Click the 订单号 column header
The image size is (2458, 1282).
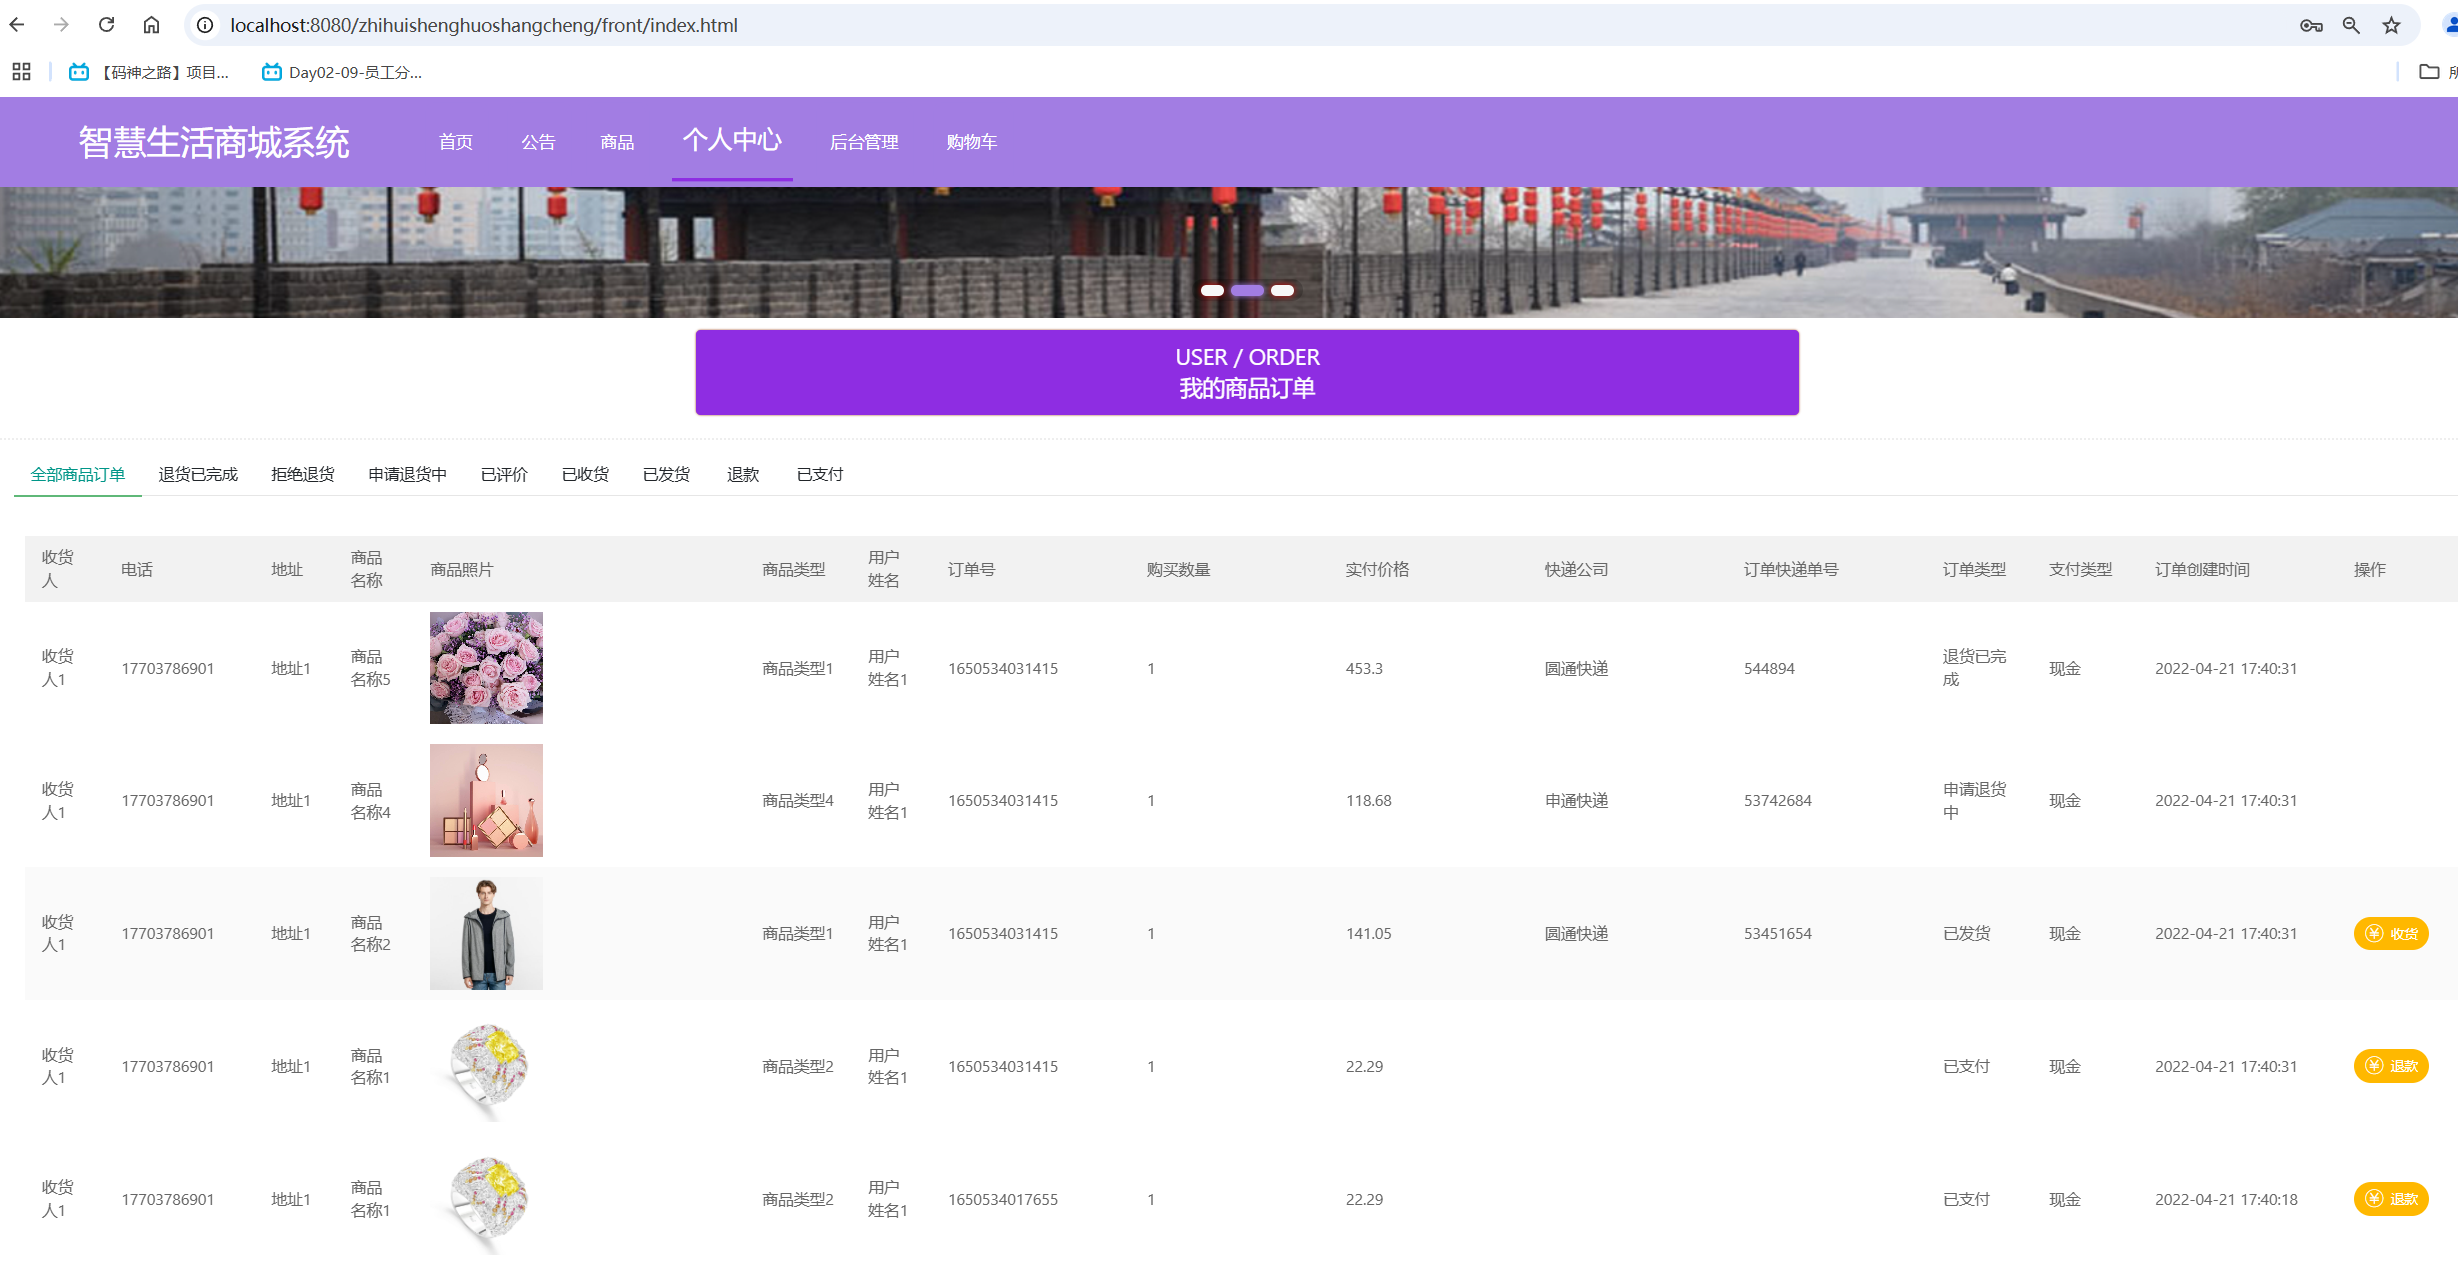click(x=971, y=569)
